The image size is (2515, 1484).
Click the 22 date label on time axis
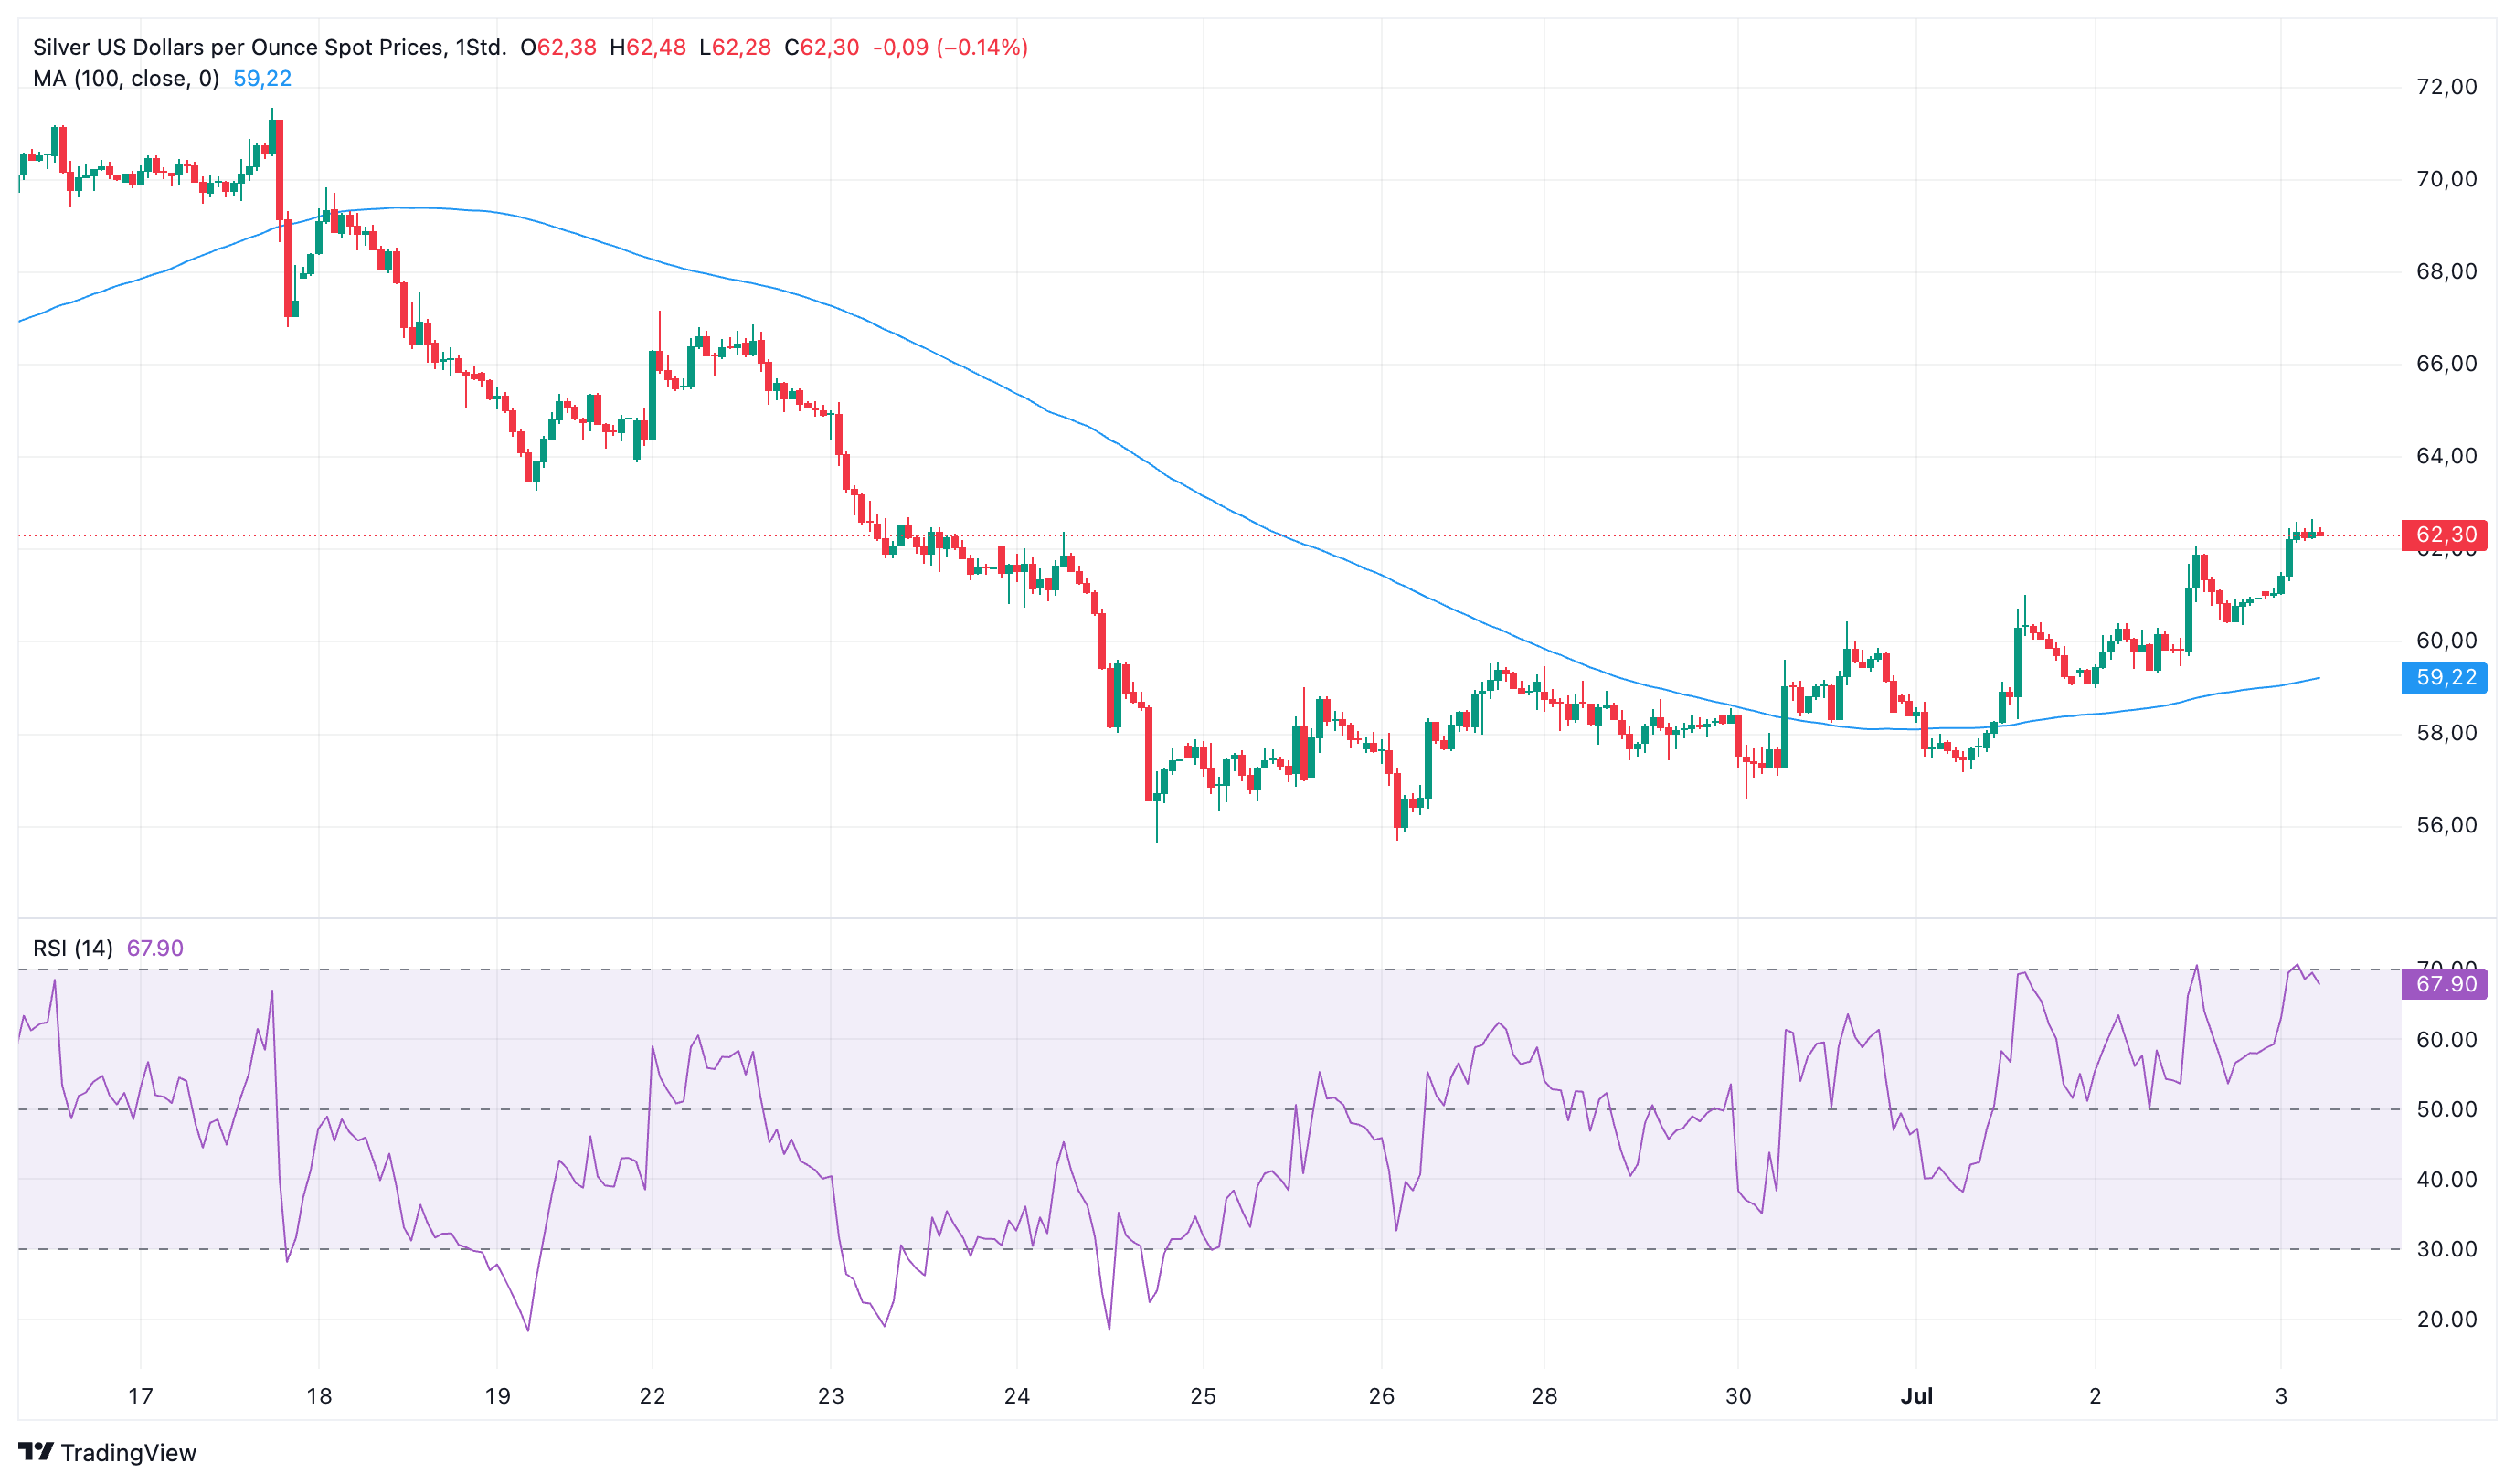[652, 1396]
